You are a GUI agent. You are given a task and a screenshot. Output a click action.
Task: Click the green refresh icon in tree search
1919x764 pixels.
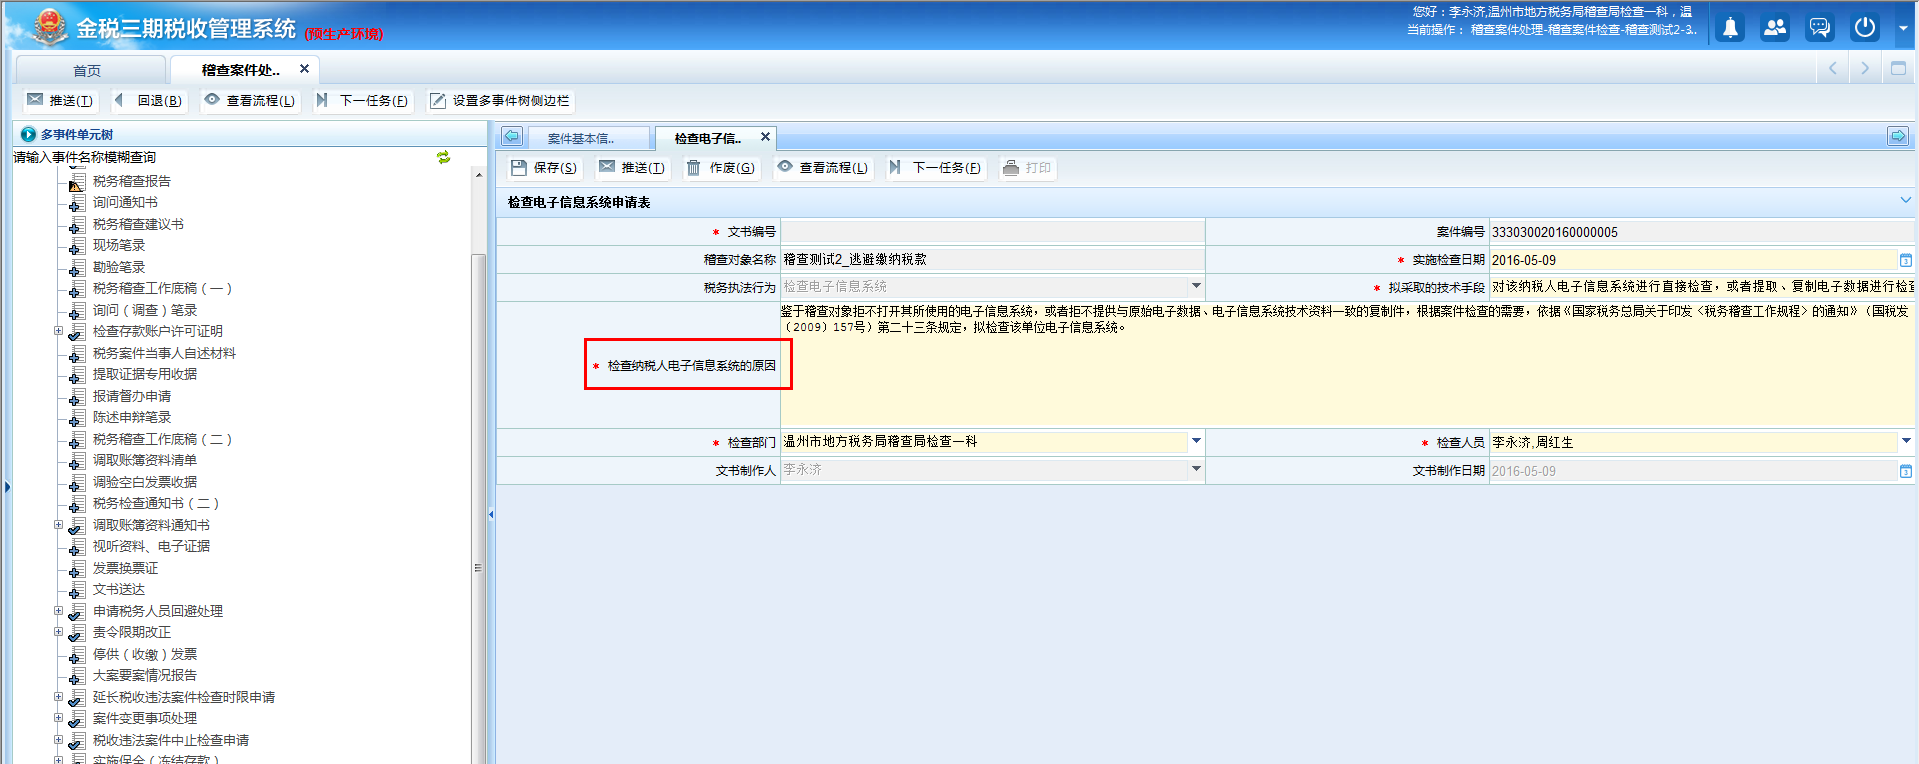[x=443, y=157]
